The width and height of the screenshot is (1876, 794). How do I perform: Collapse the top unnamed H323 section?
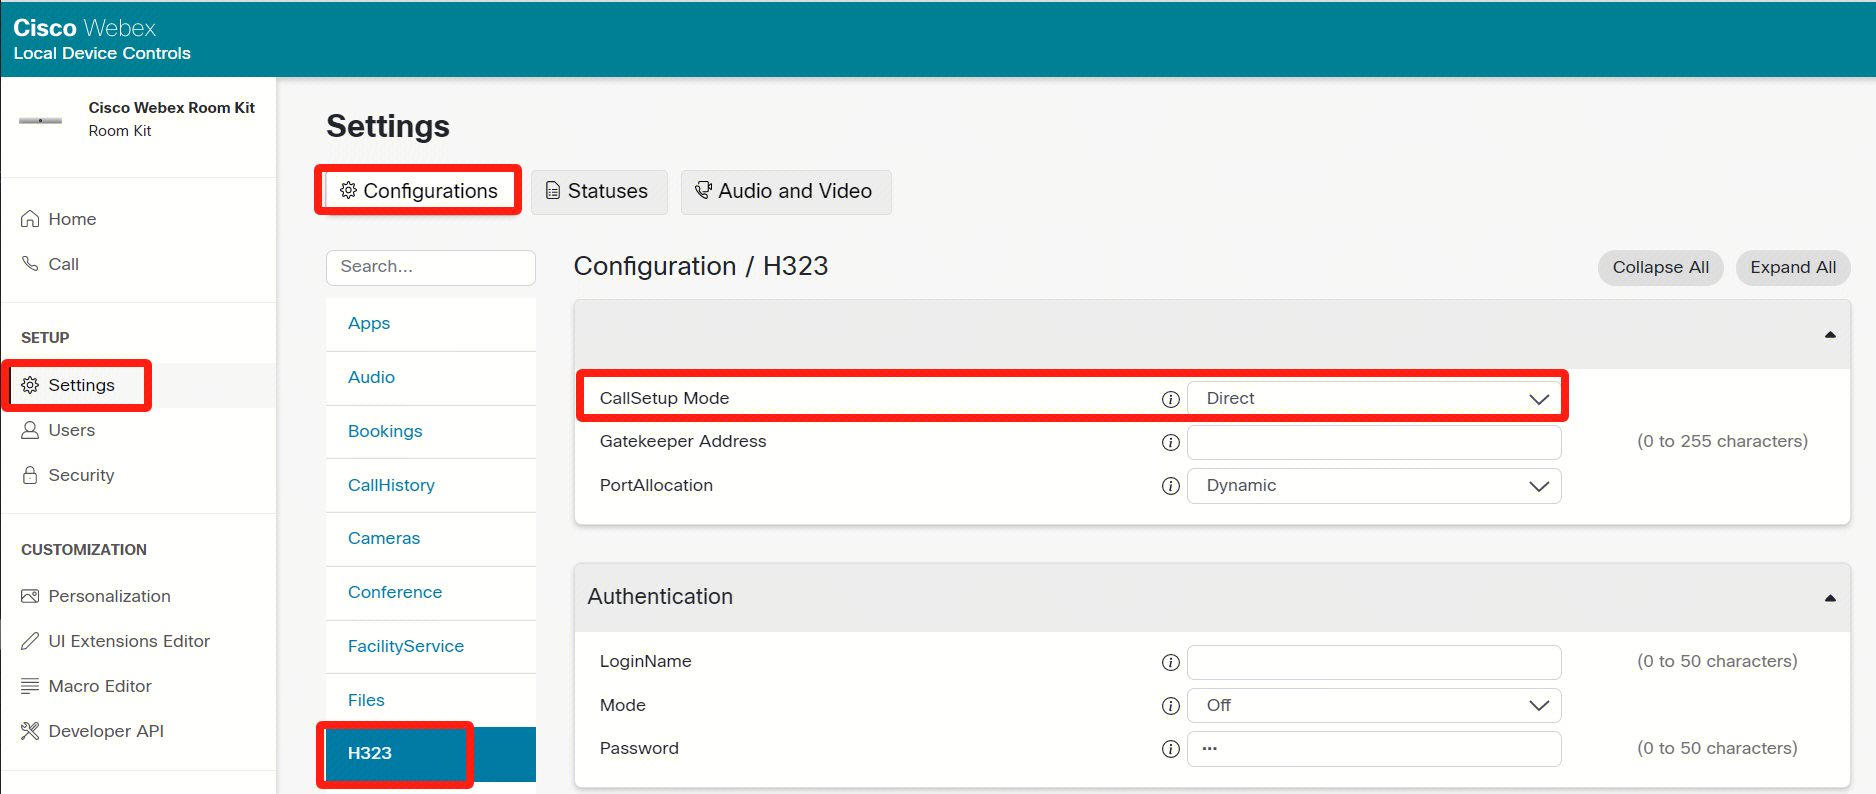1830,335
